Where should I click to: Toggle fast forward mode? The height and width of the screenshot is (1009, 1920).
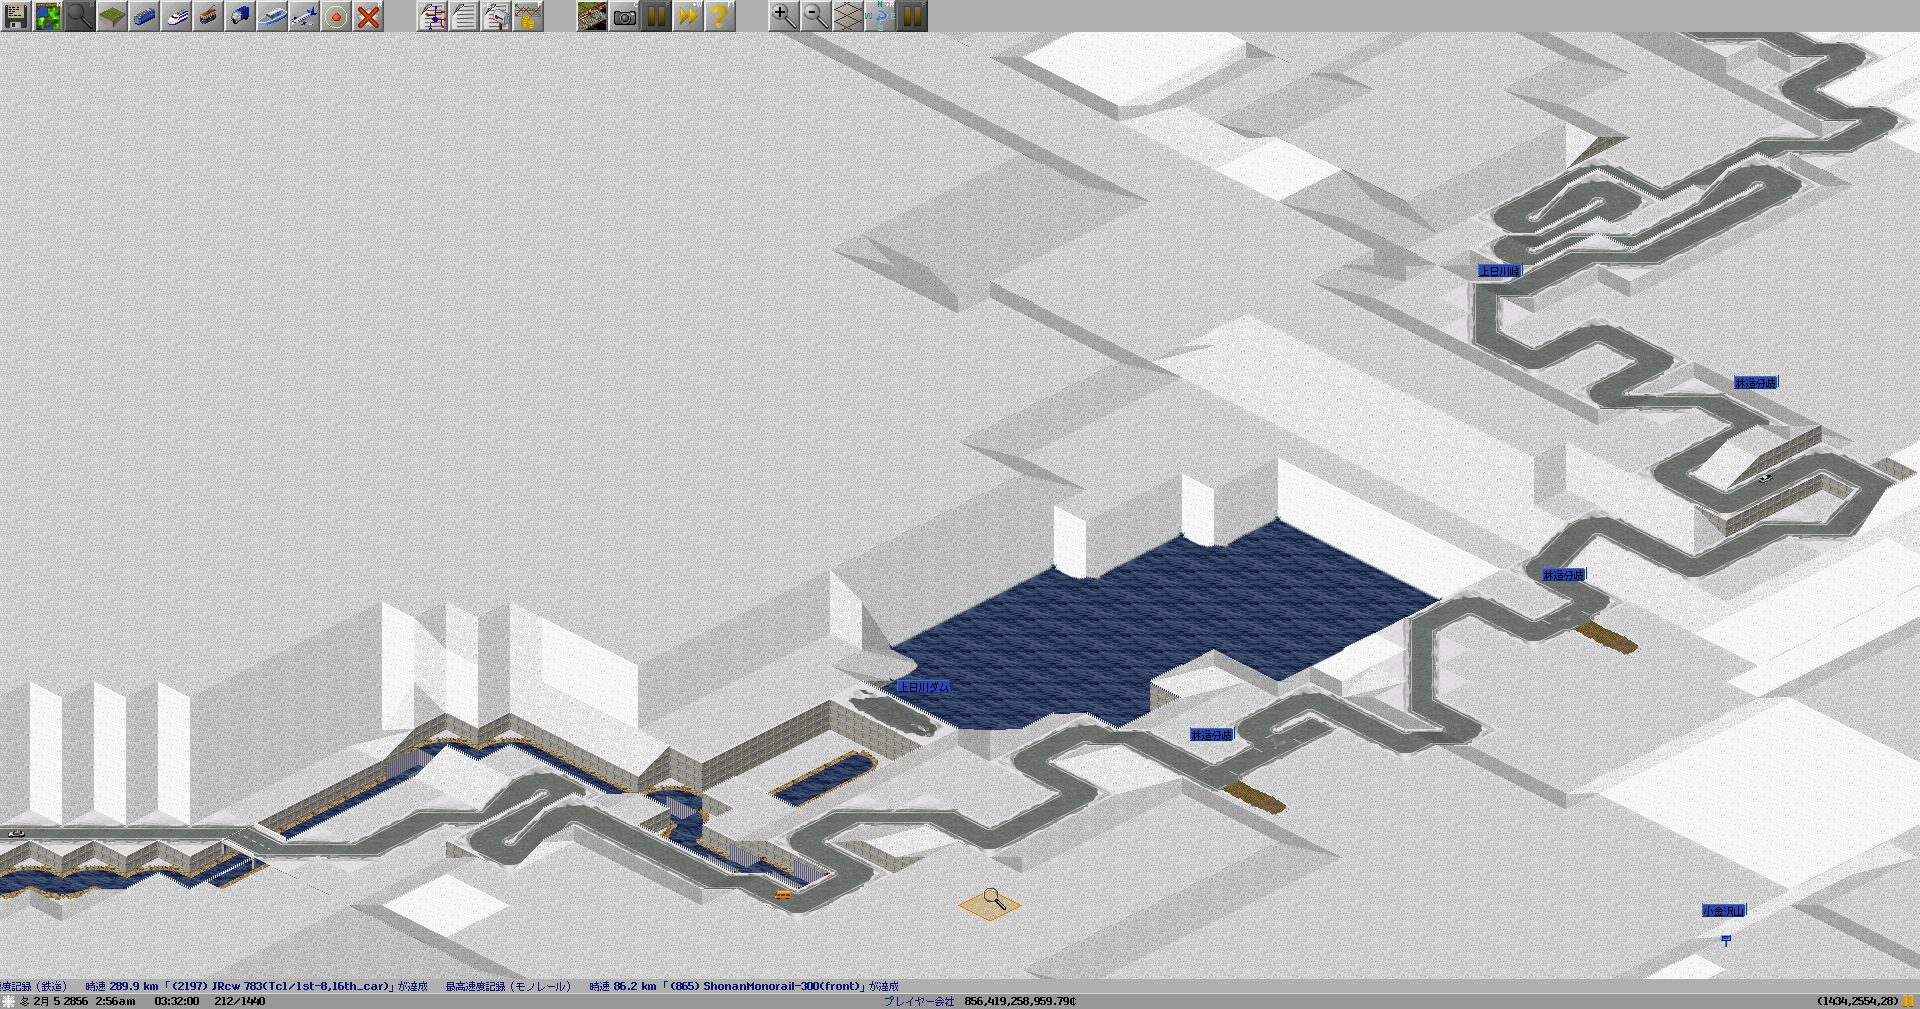(688, 16)
